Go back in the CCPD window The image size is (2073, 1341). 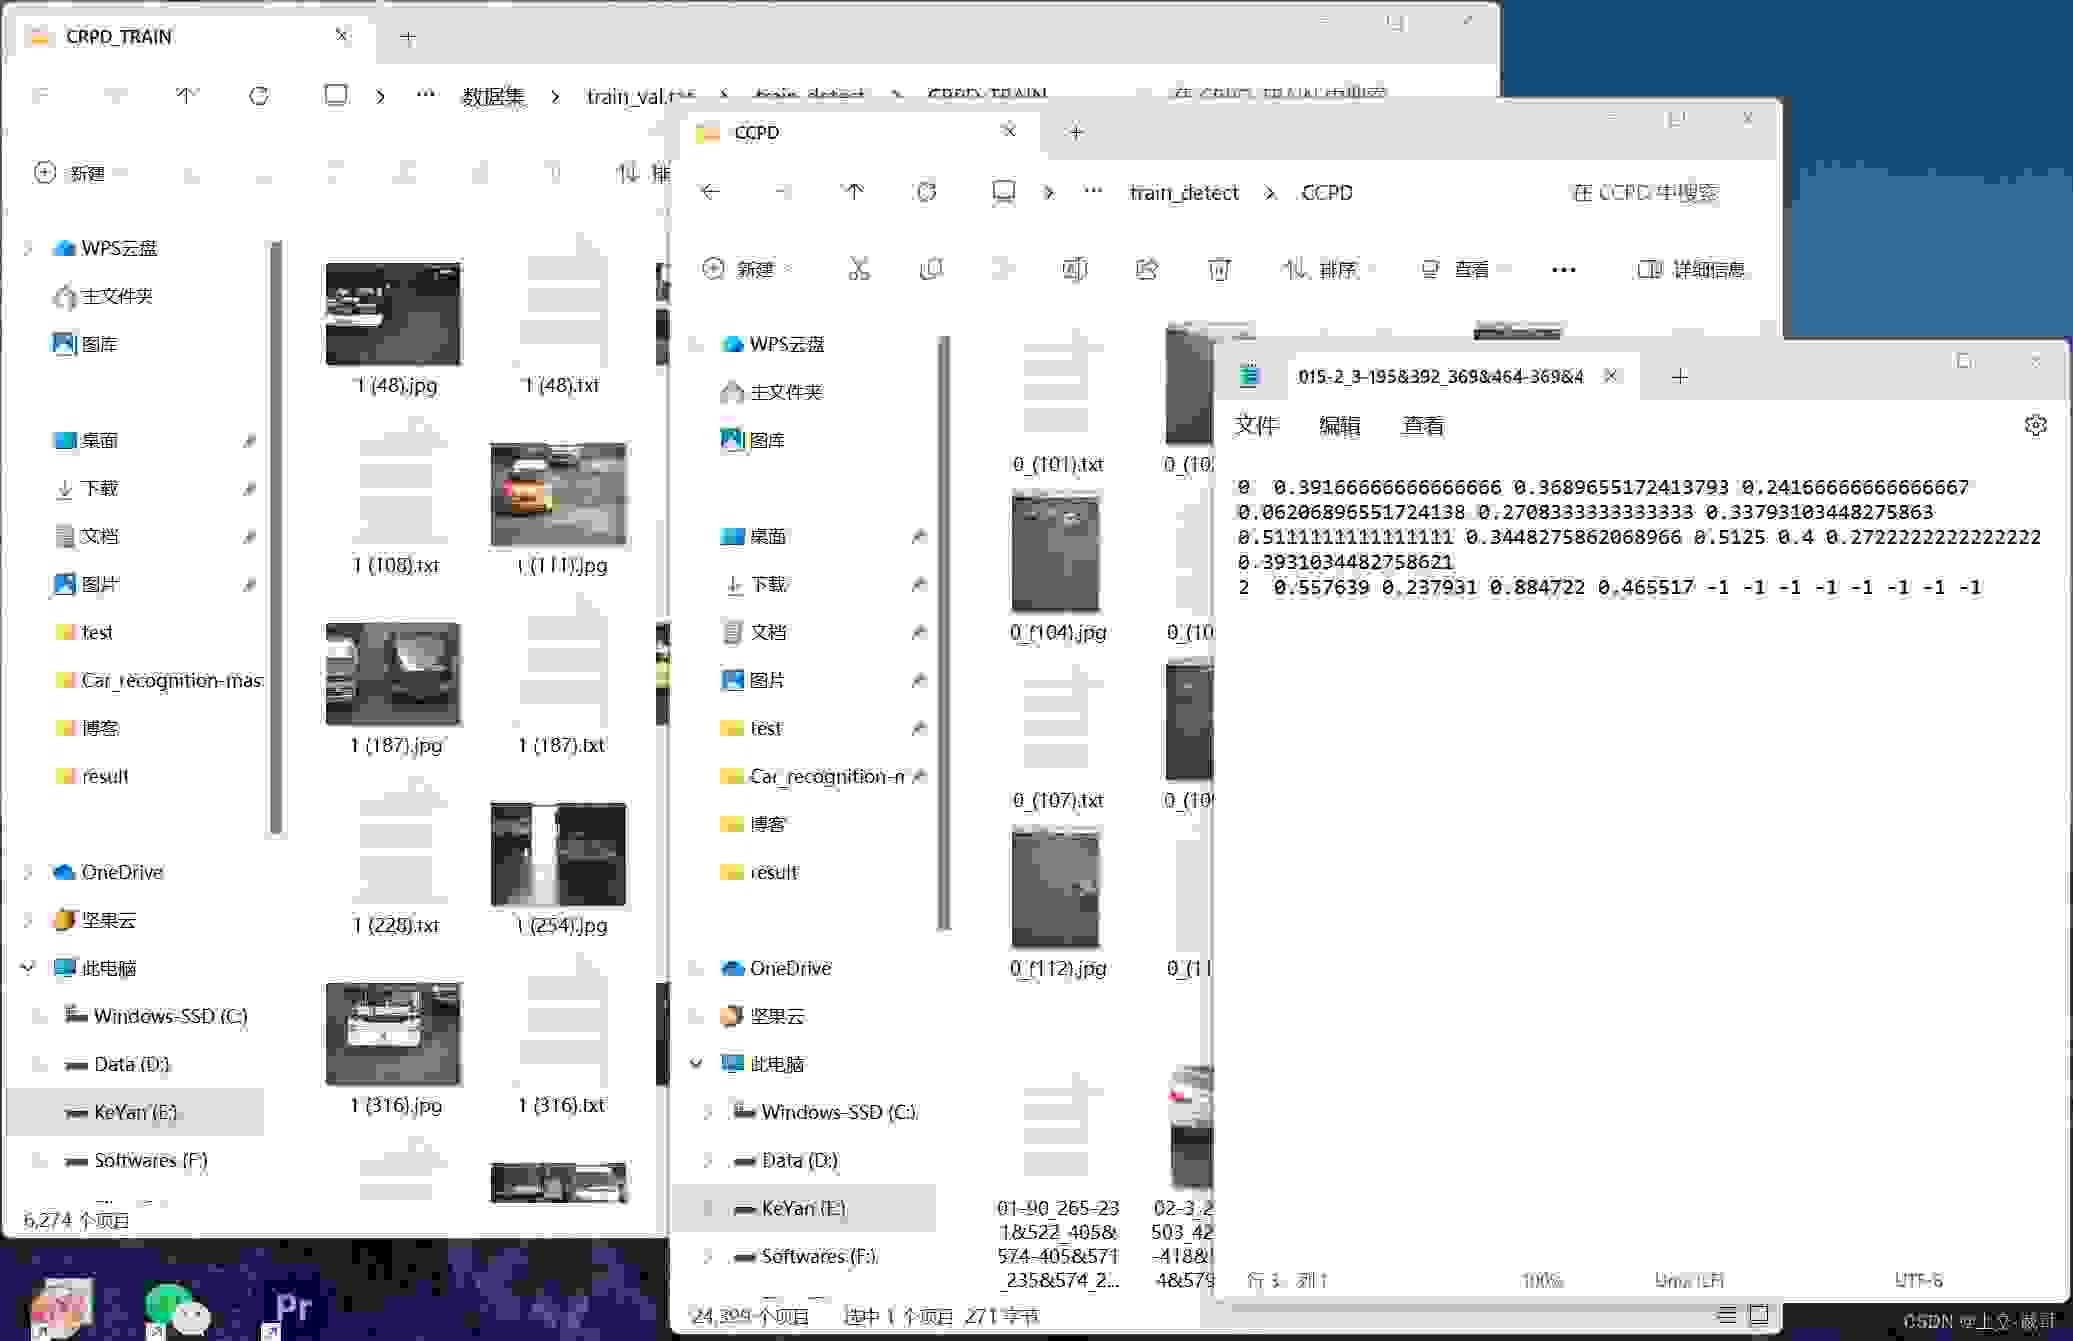(x=710, y=191)
